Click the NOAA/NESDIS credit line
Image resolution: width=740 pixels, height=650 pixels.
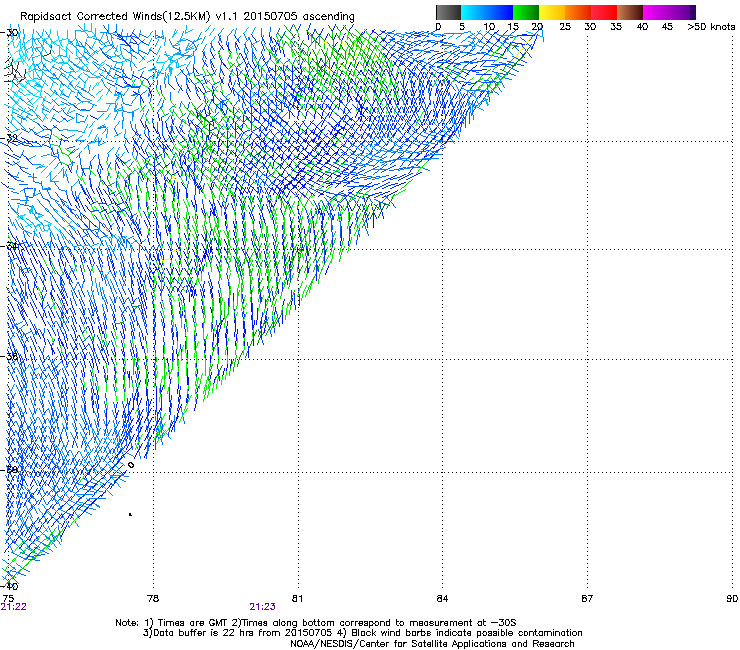432,644
